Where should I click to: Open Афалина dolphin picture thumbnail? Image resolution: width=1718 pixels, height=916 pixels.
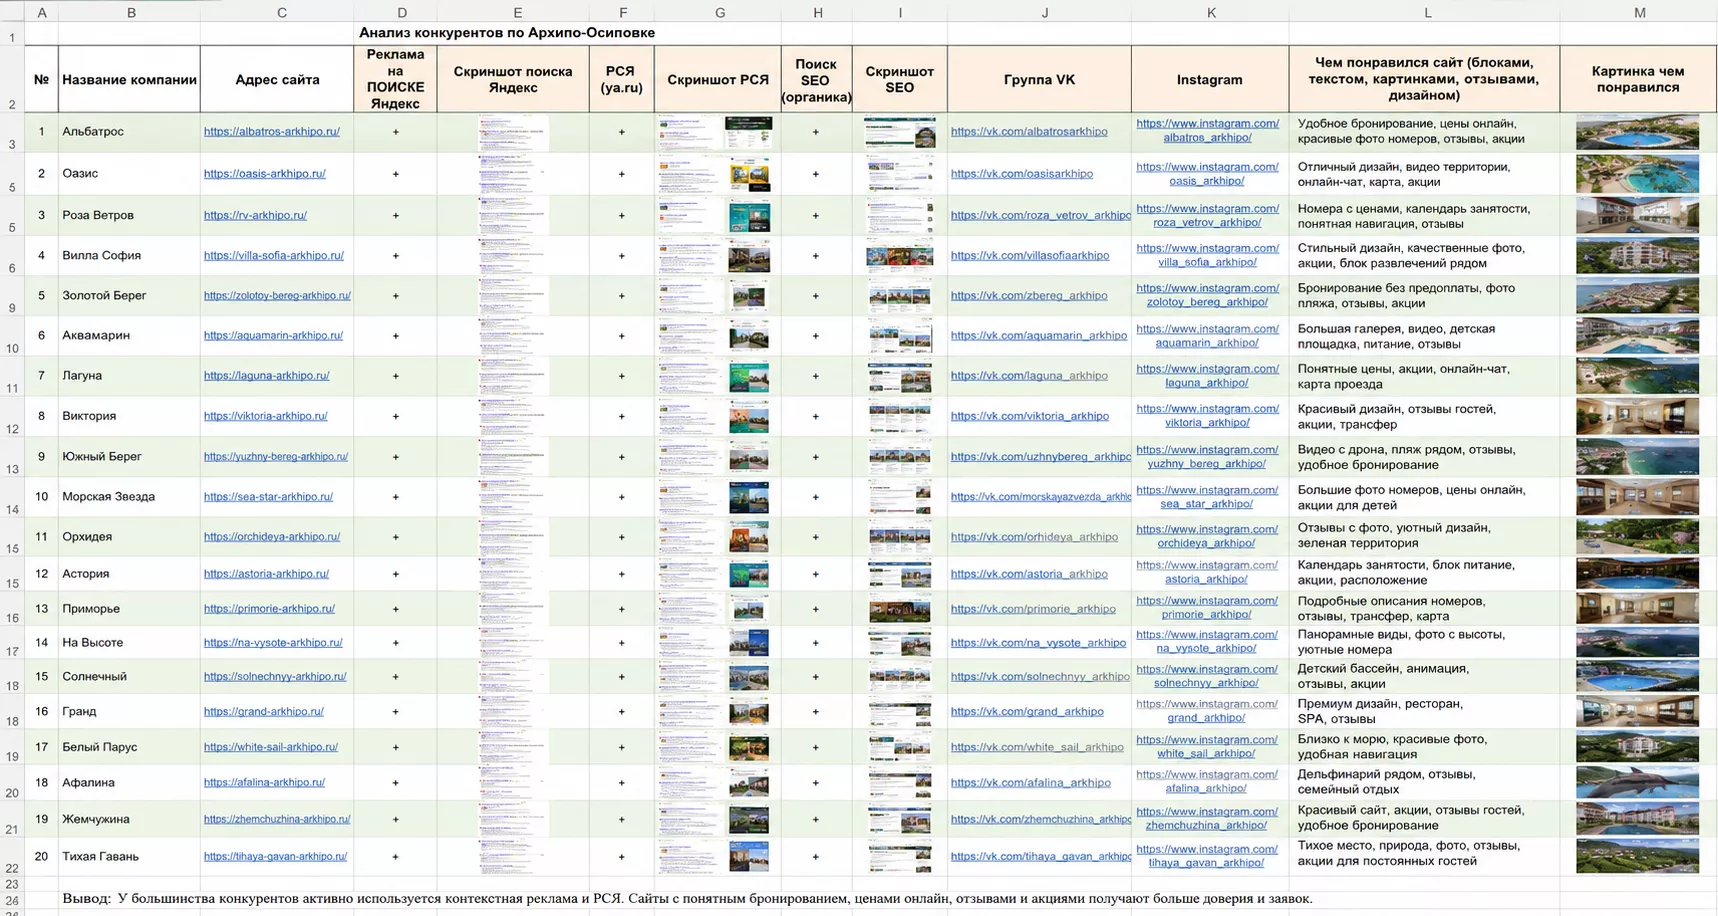pyautogui.click(x=1637, y=782)
